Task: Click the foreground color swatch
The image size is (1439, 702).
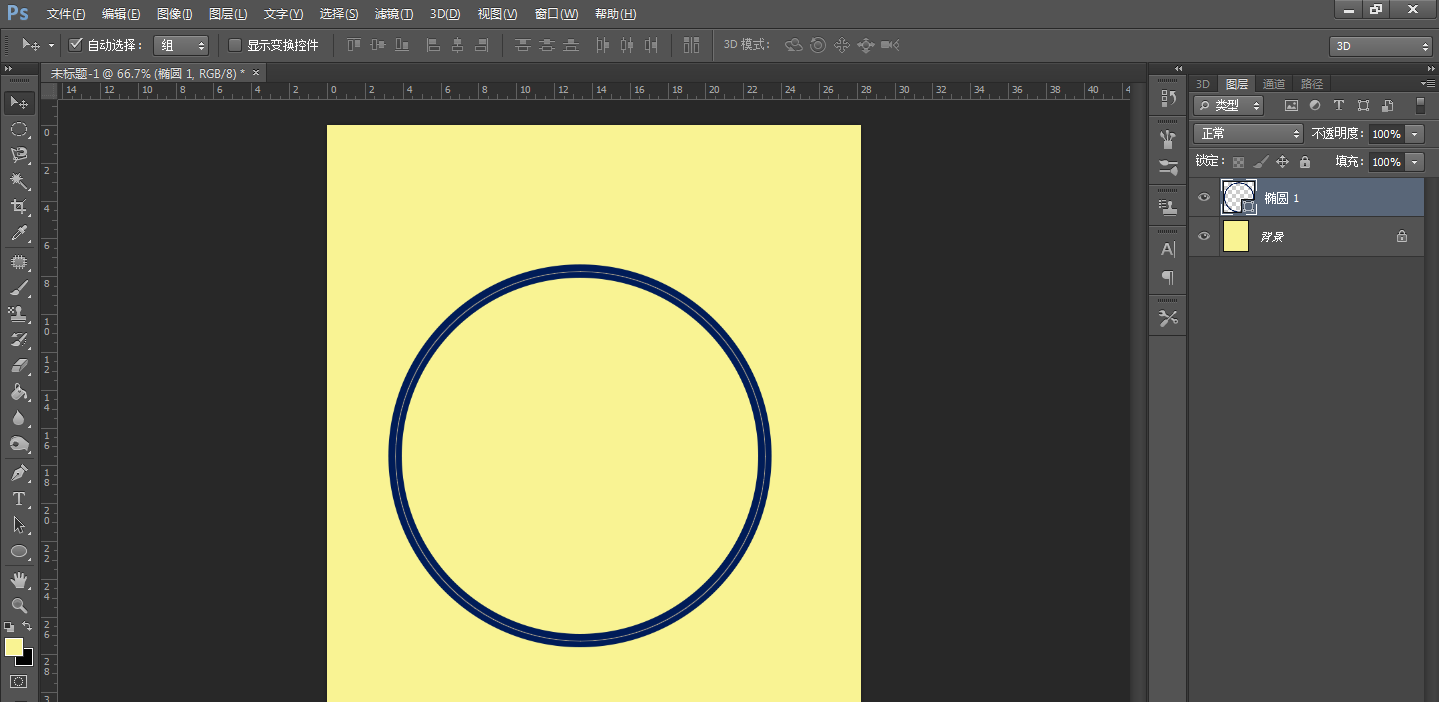Action: [x=14, y=647]
